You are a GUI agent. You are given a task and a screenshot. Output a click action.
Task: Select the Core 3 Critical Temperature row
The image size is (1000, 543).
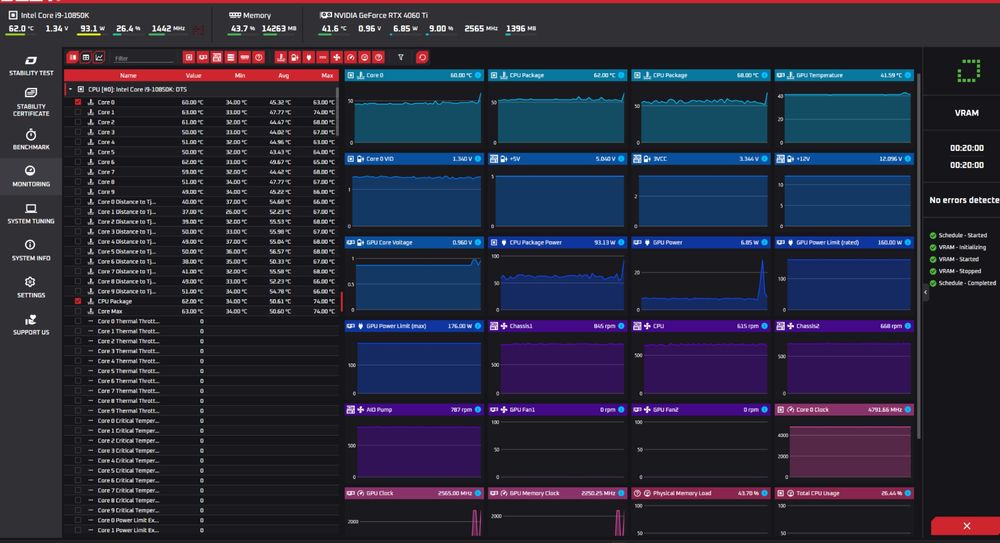(201, 450)
